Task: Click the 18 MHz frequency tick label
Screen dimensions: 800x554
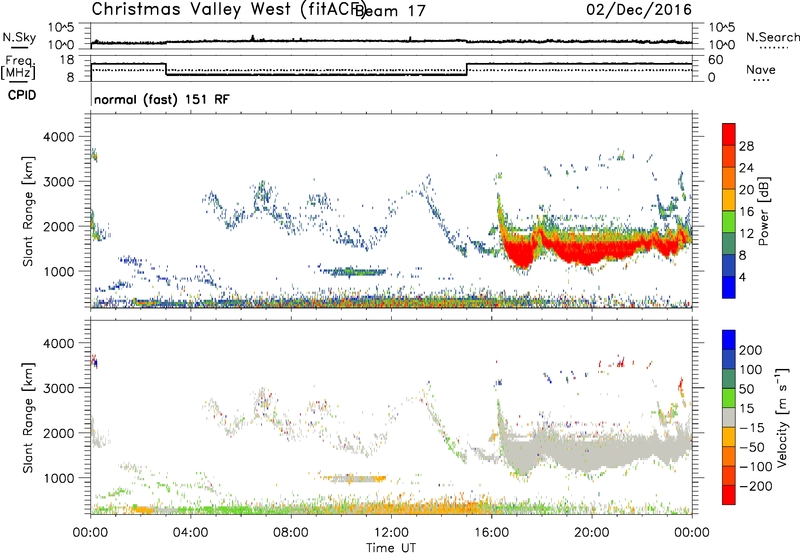Action: pos(66,60)
